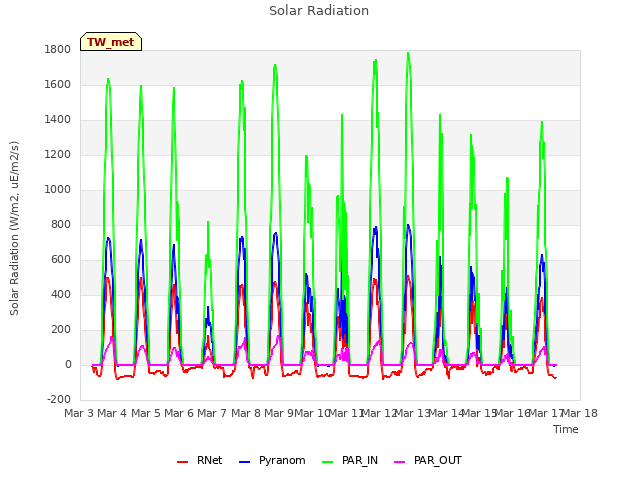Click the TW_met annotation label
This screenshot has width=640, height=480.
(111, 42)
